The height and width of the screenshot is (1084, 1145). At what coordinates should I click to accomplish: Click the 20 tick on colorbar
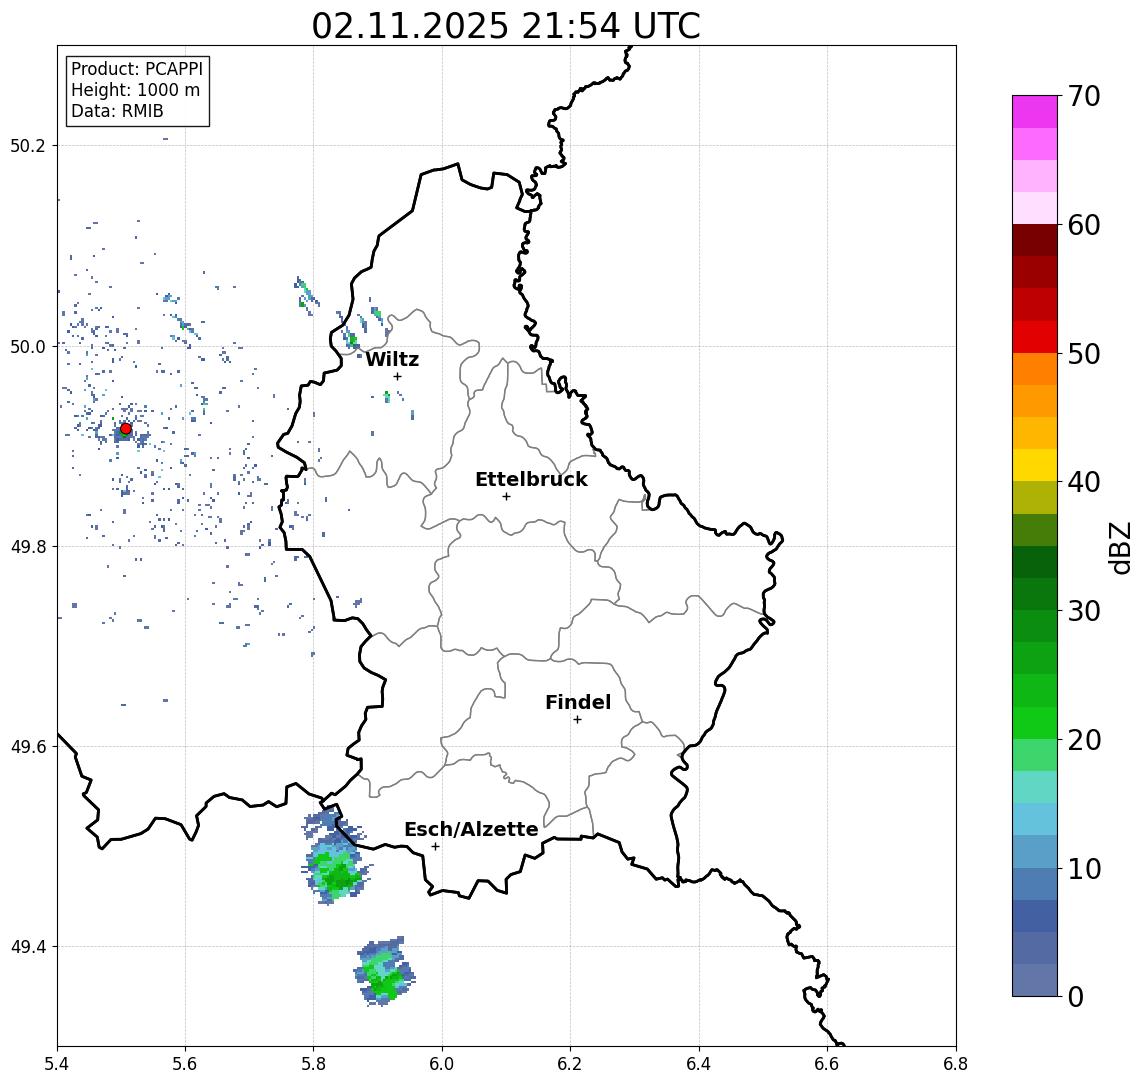click(1084, 739)
